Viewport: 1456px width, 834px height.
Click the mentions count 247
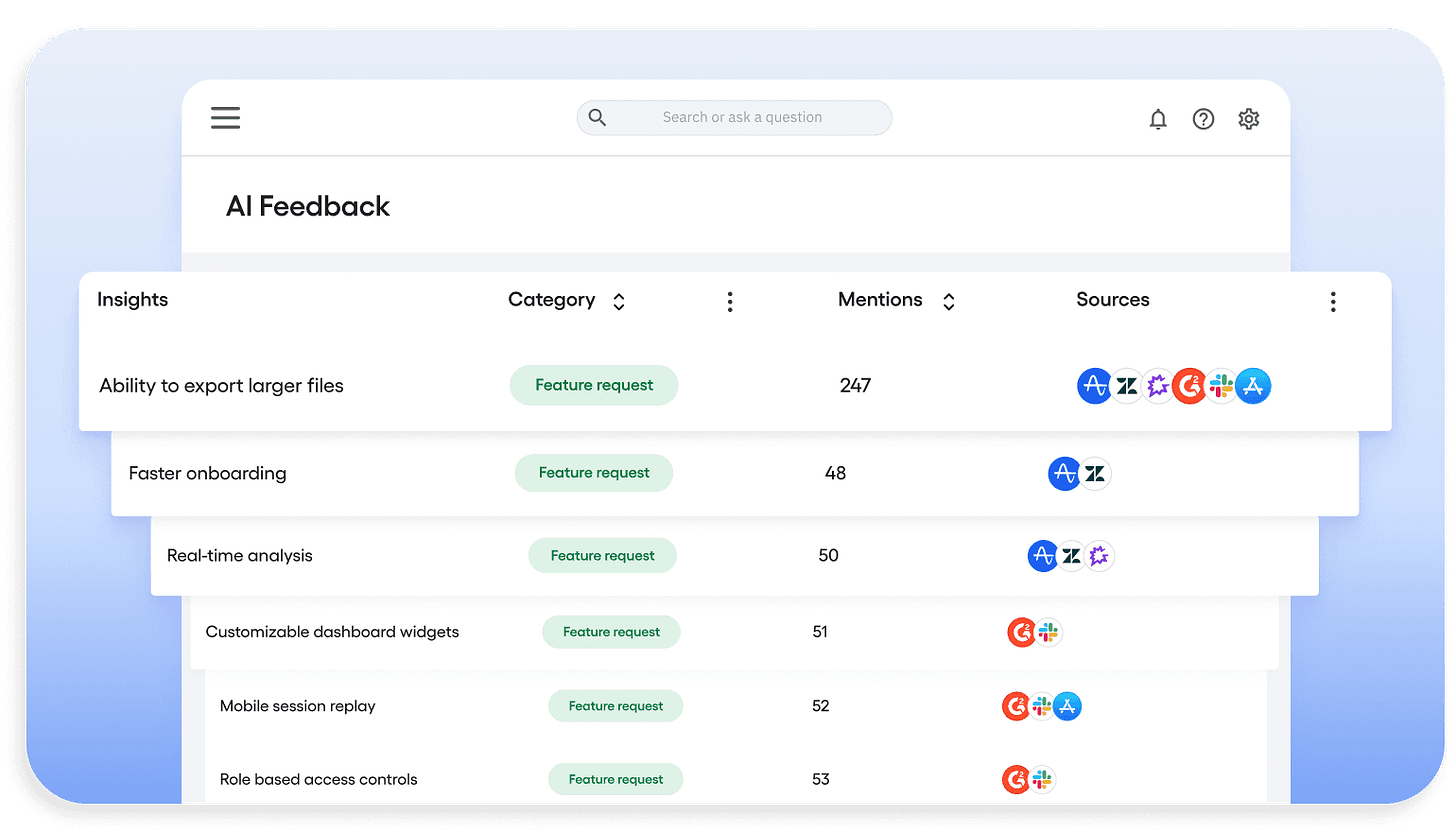point(855,385)
